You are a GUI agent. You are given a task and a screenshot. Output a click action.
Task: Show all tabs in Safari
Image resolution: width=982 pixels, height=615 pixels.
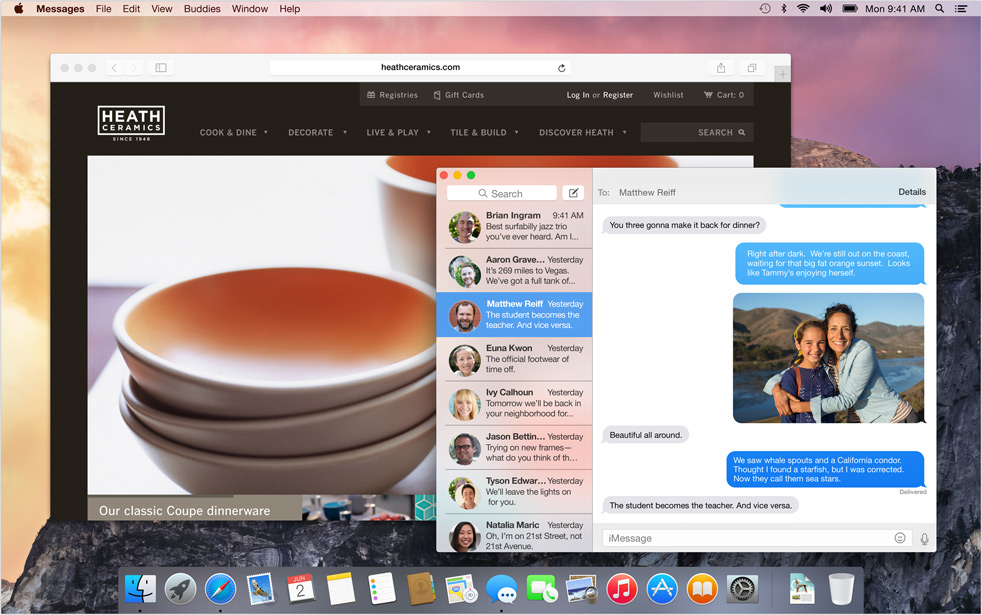pyautogui.click(x=752, y=68)
